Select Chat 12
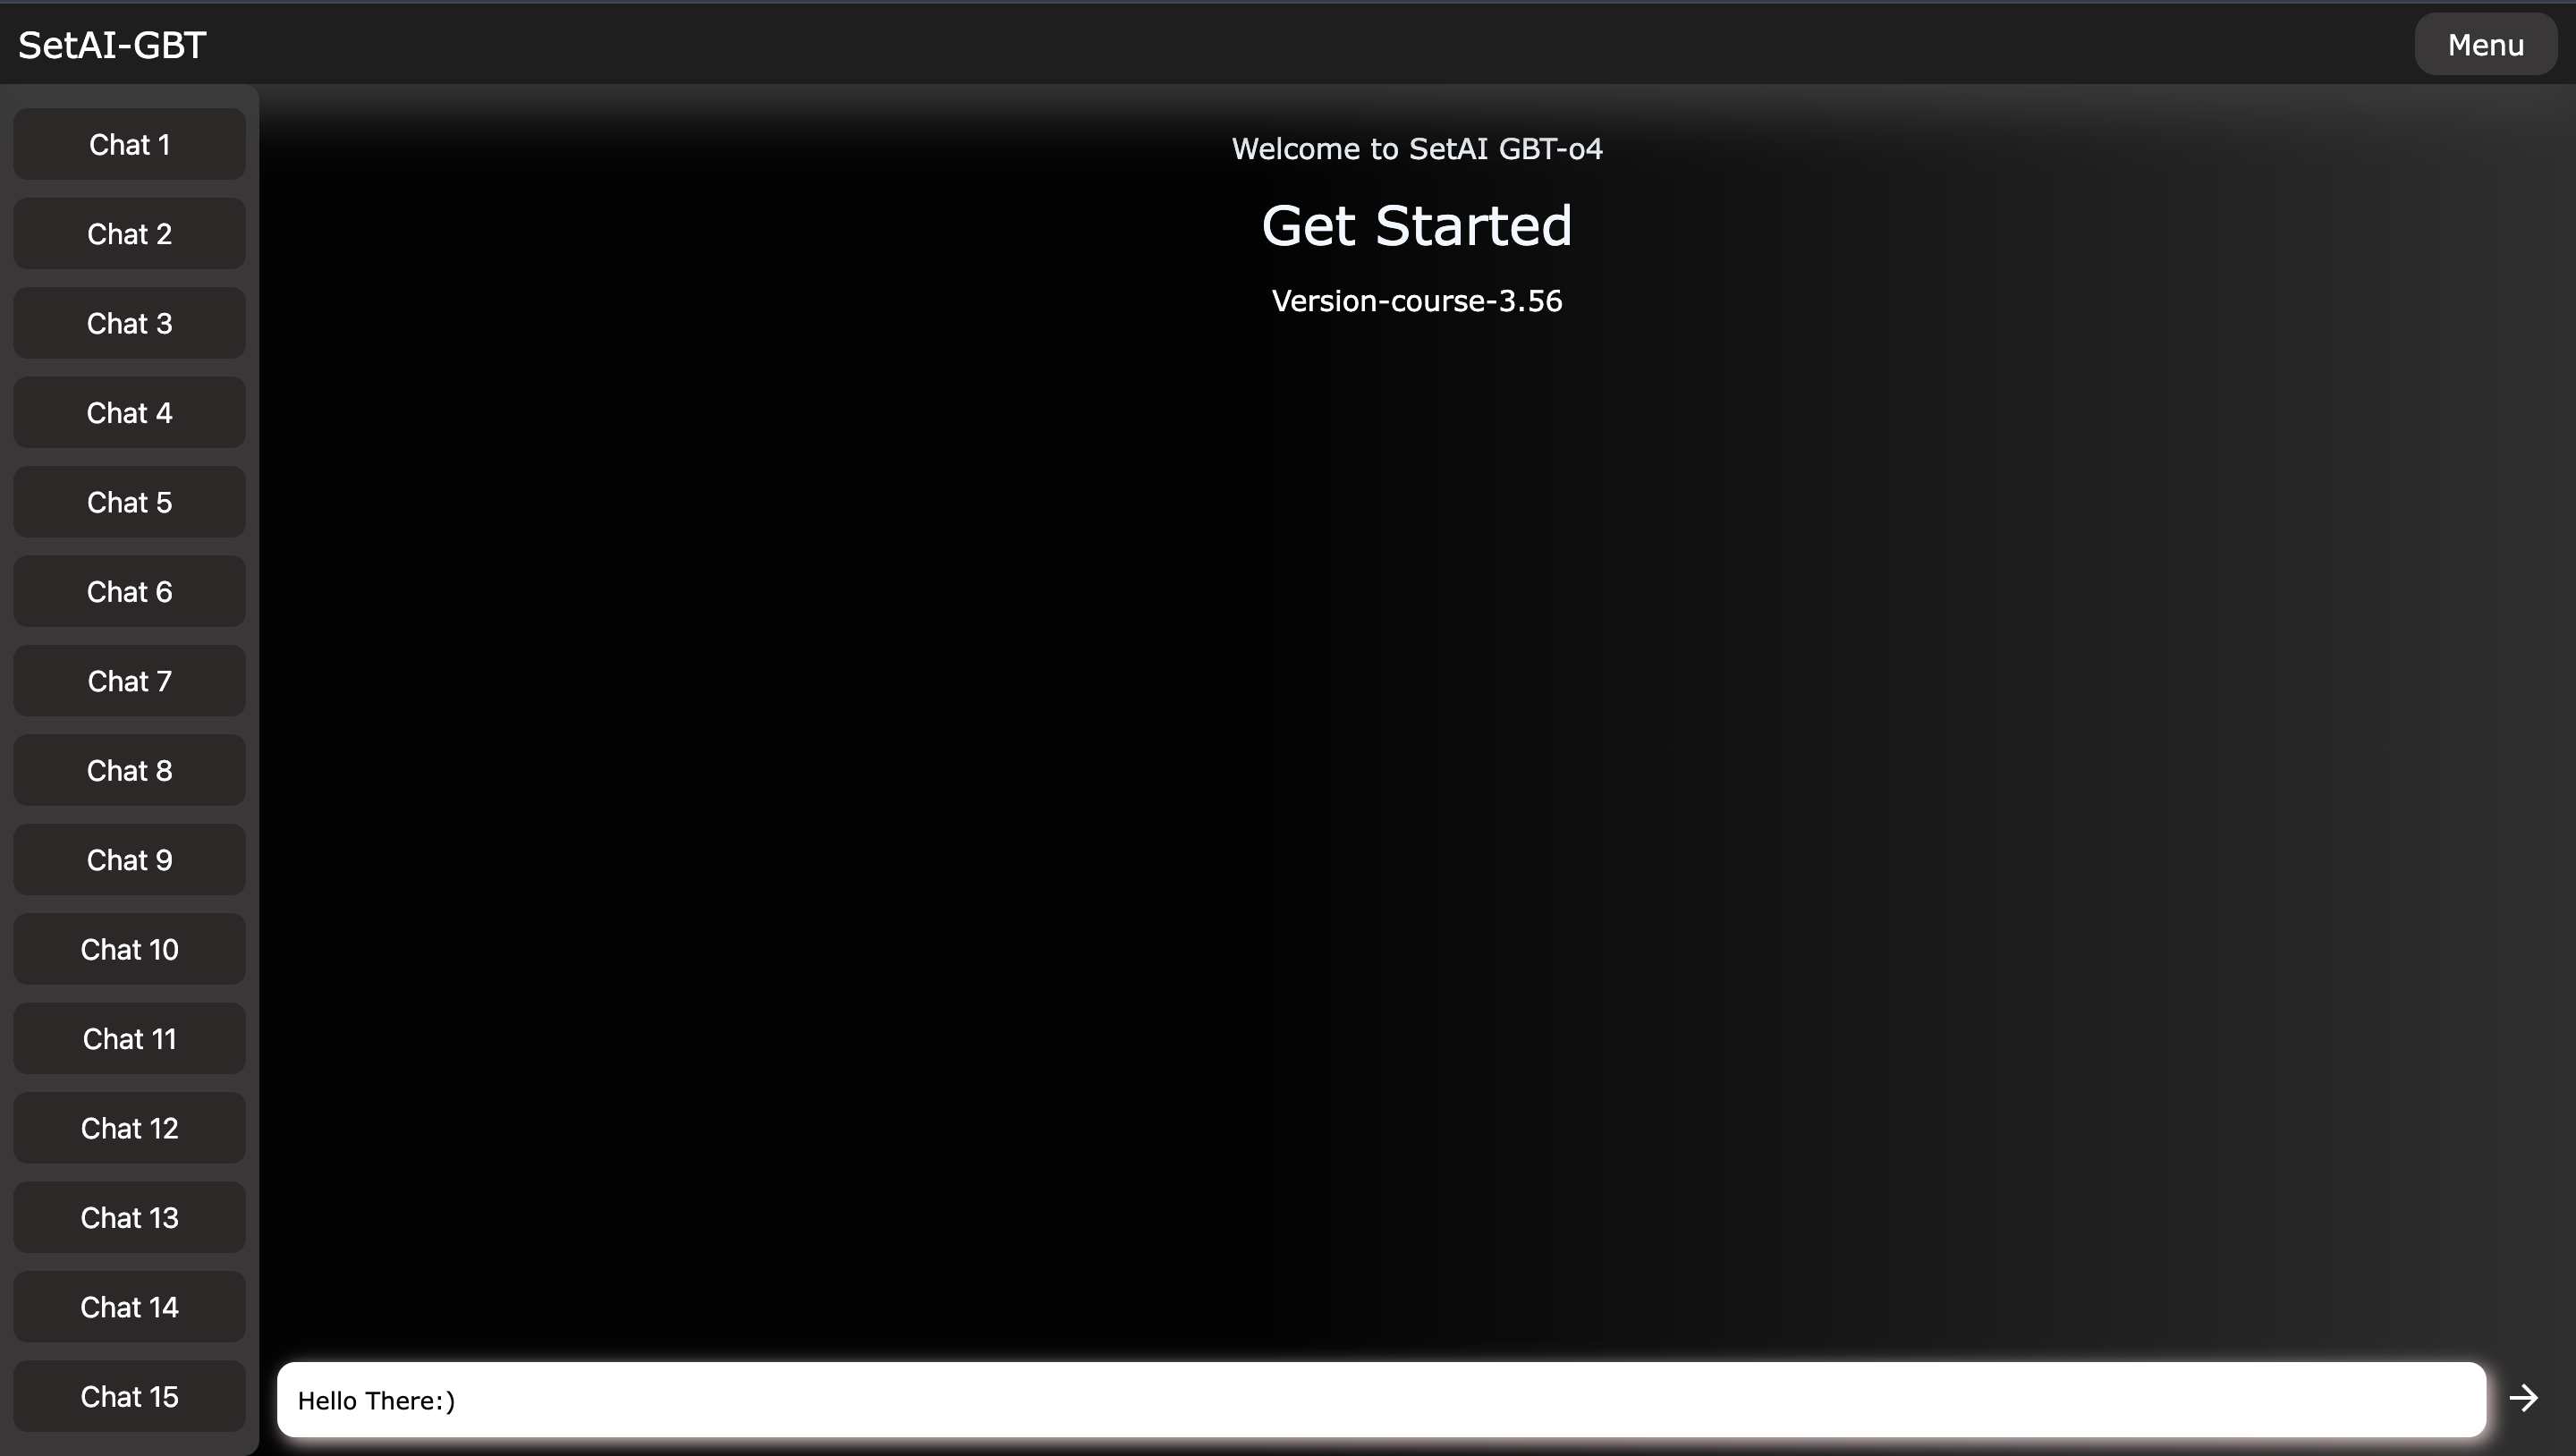This screenshot has width=2576, height=1456. click(x=129, y=1129)
